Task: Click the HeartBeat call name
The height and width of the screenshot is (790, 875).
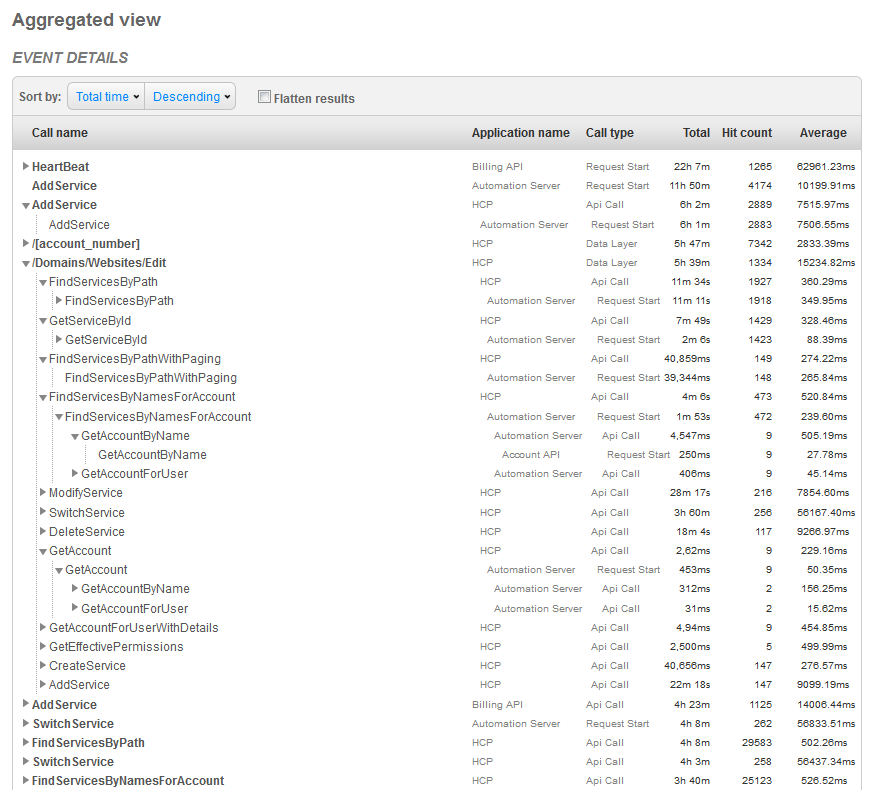Action: click(60, 167)
